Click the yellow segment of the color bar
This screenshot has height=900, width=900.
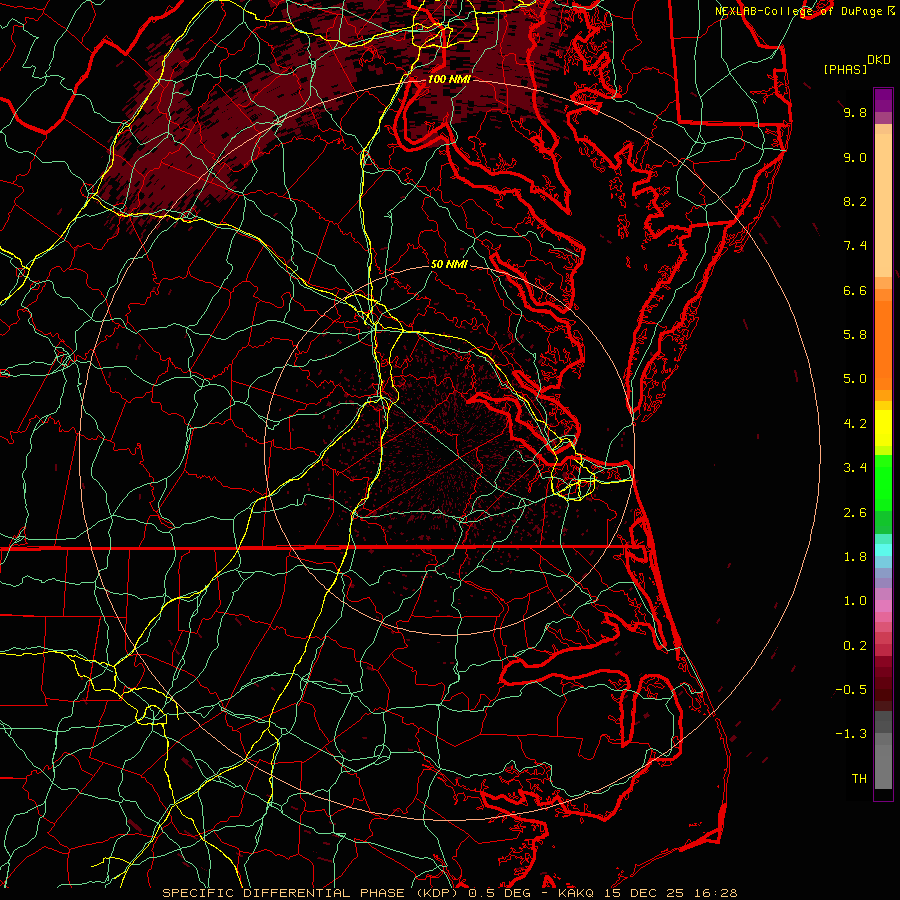click(883, 428)
